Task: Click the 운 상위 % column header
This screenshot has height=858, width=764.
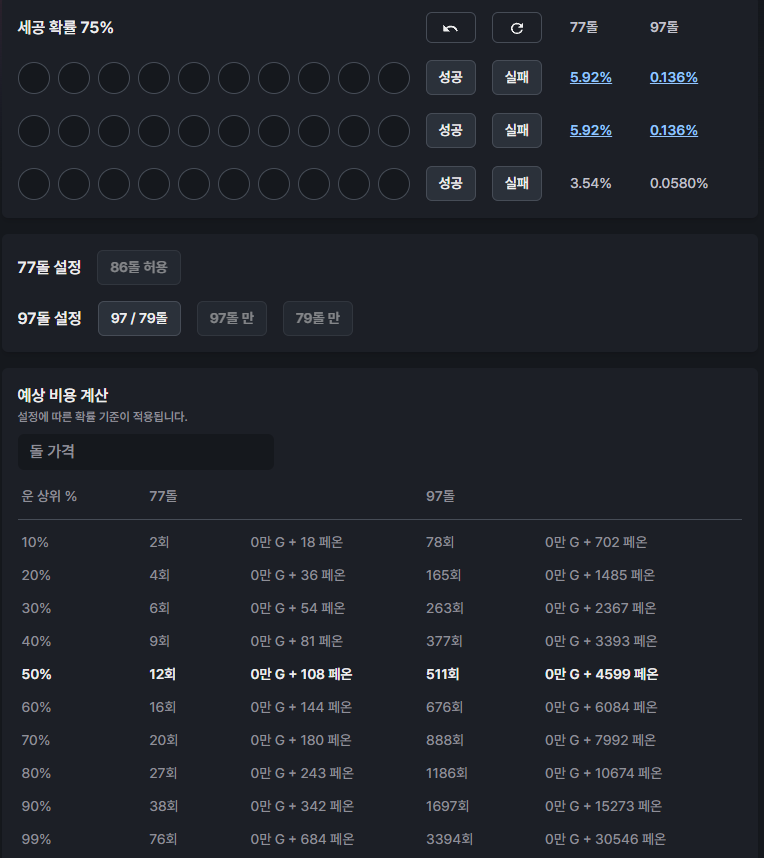Action: click(49, 496)
